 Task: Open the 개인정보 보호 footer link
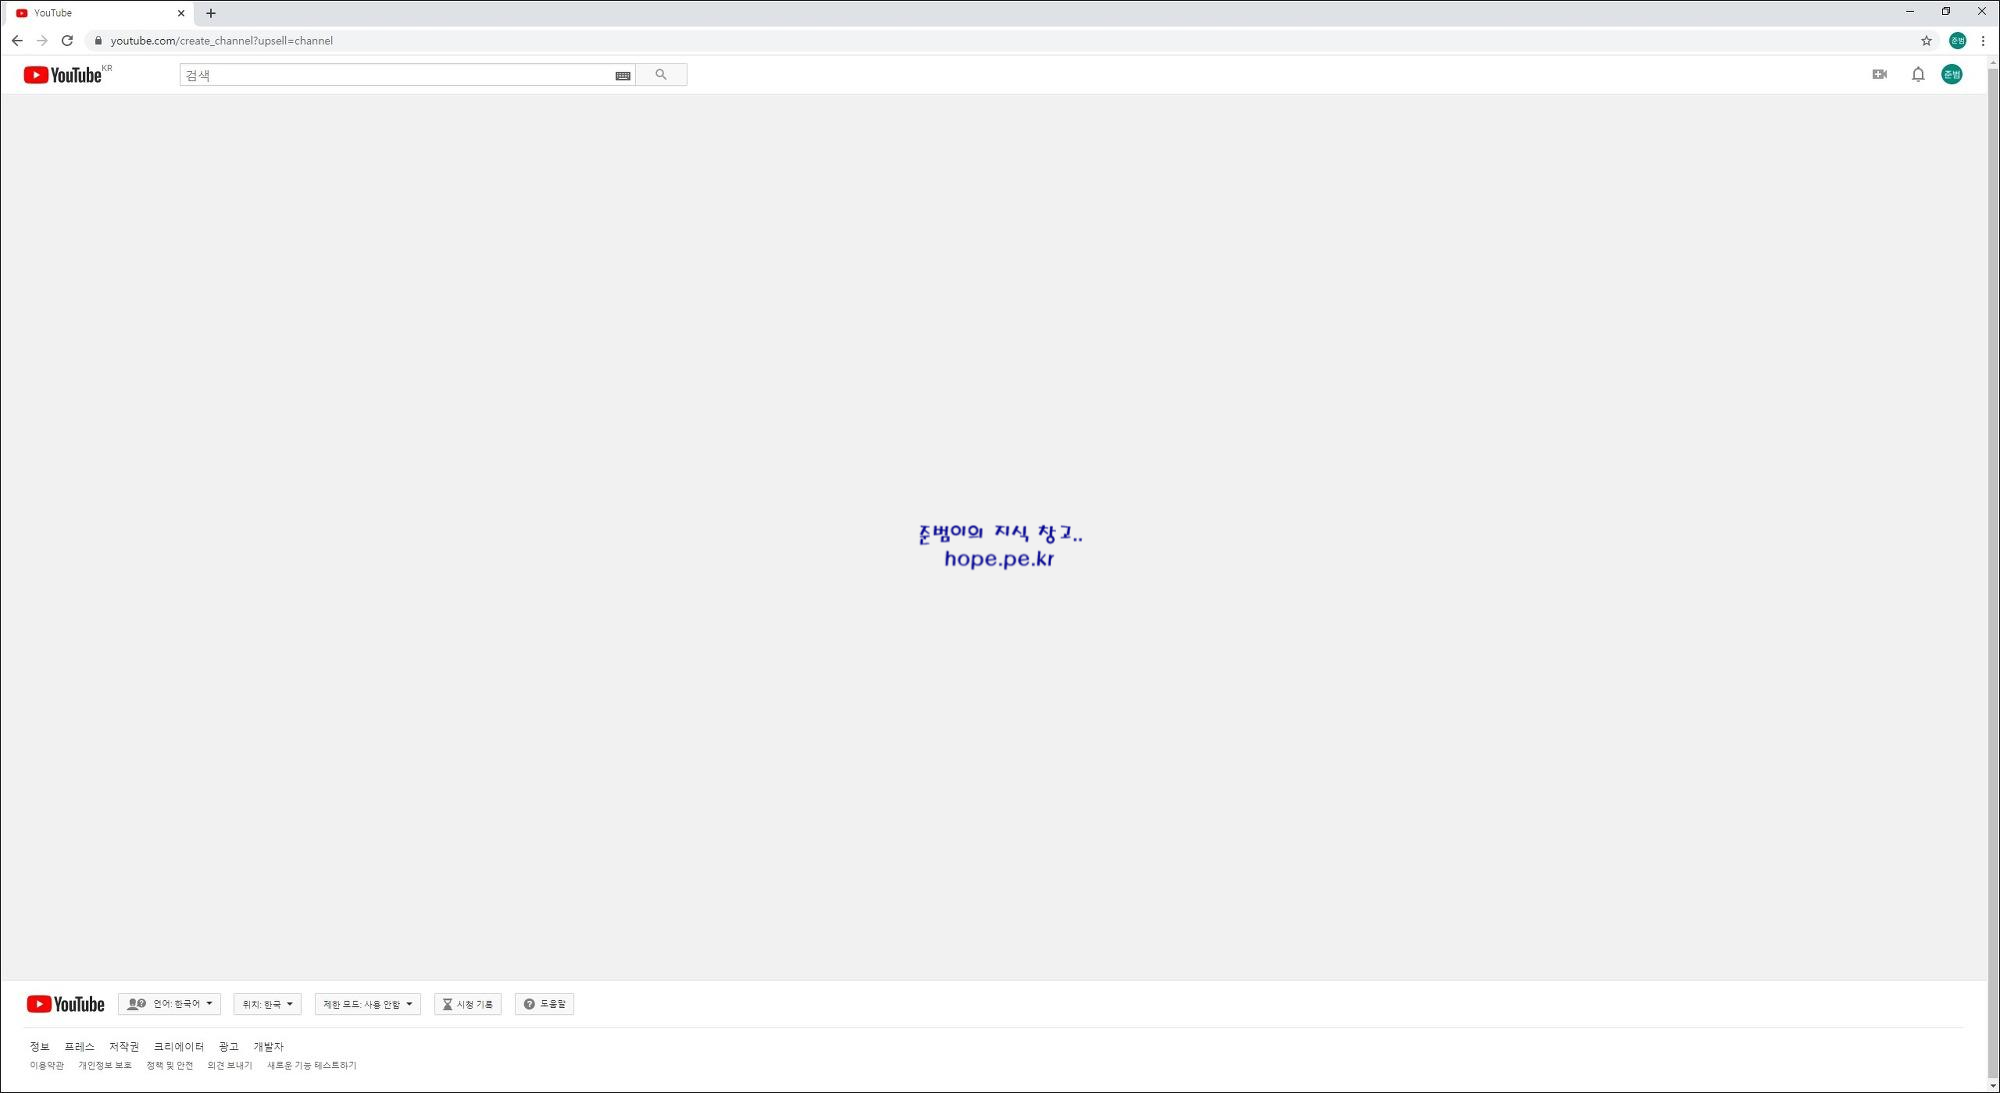(x=105, y=1066)
